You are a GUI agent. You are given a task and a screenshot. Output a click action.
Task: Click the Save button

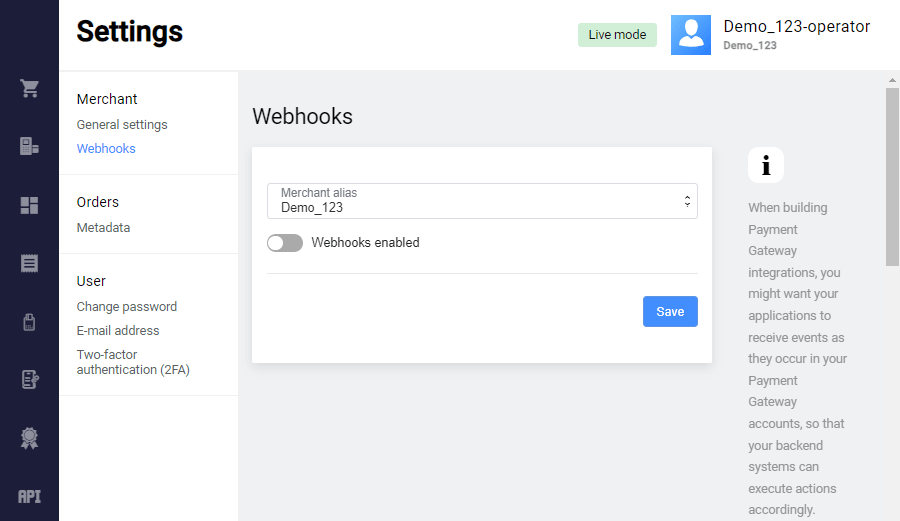670,312
